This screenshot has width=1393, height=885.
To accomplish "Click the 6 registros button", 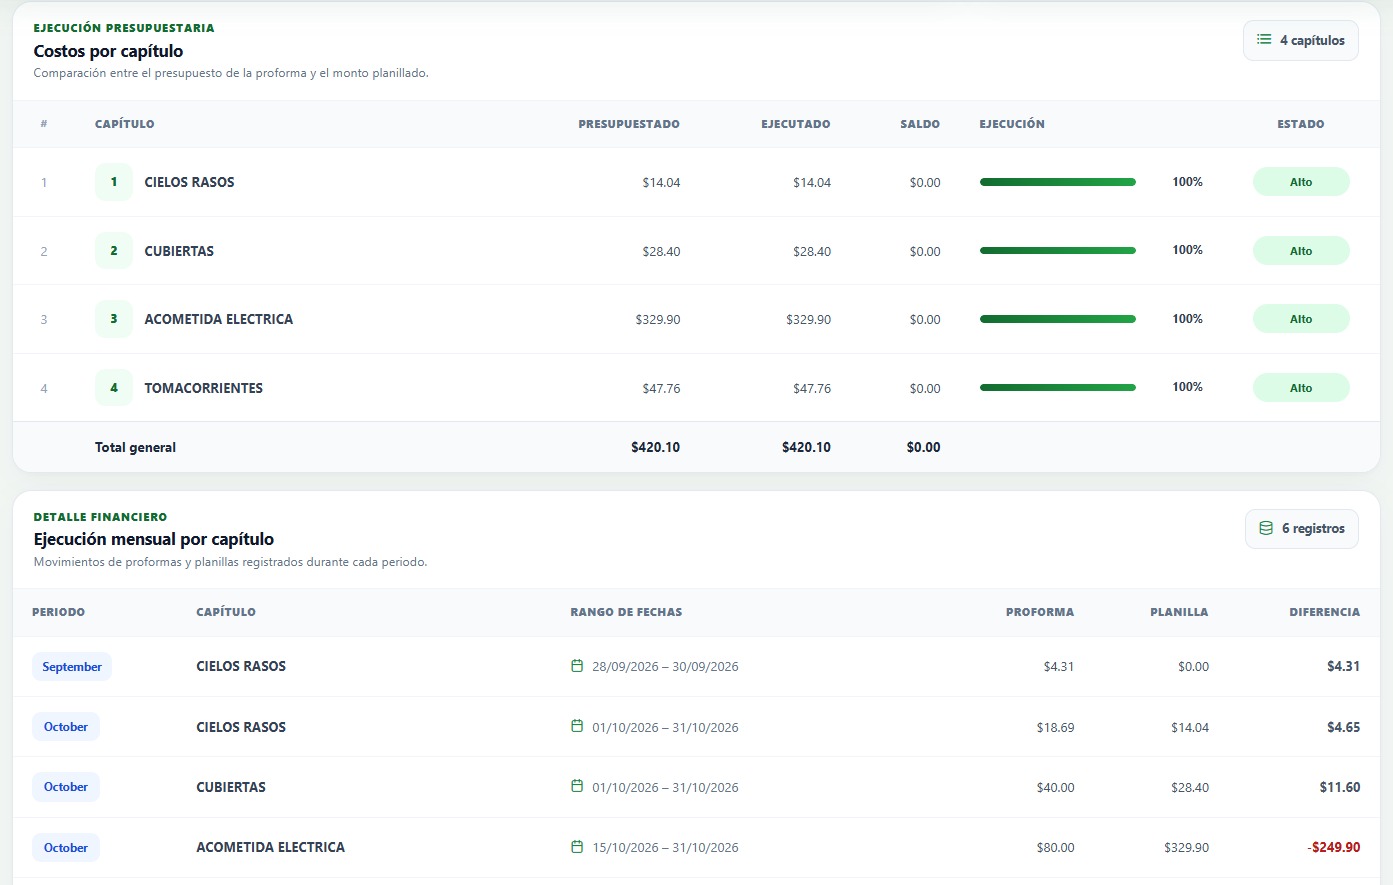I will 1302,528.
